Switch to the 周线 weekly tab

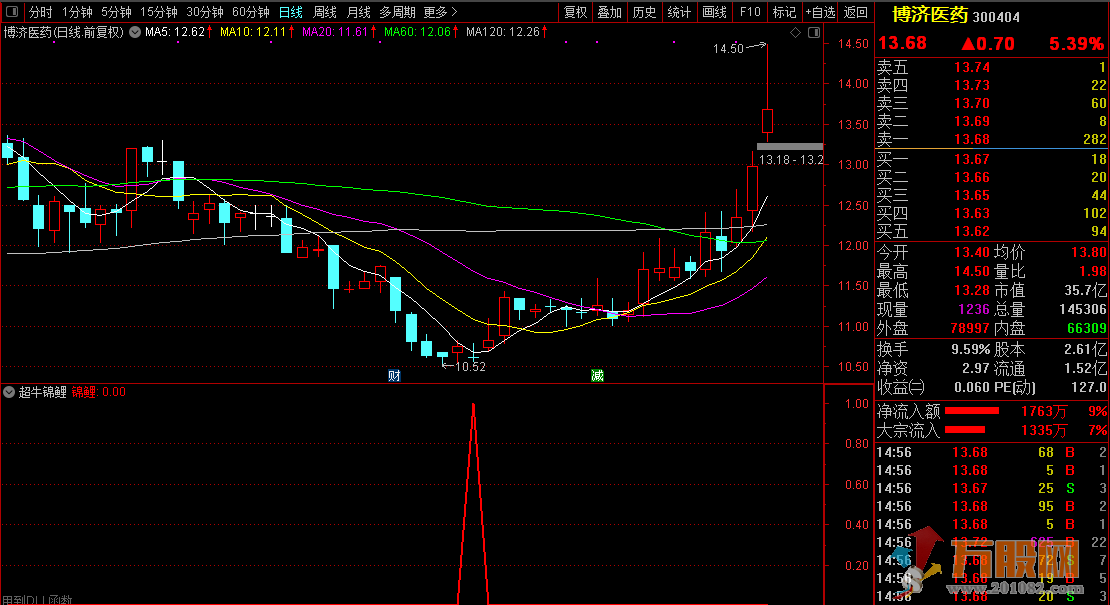(x=324, y=12)
